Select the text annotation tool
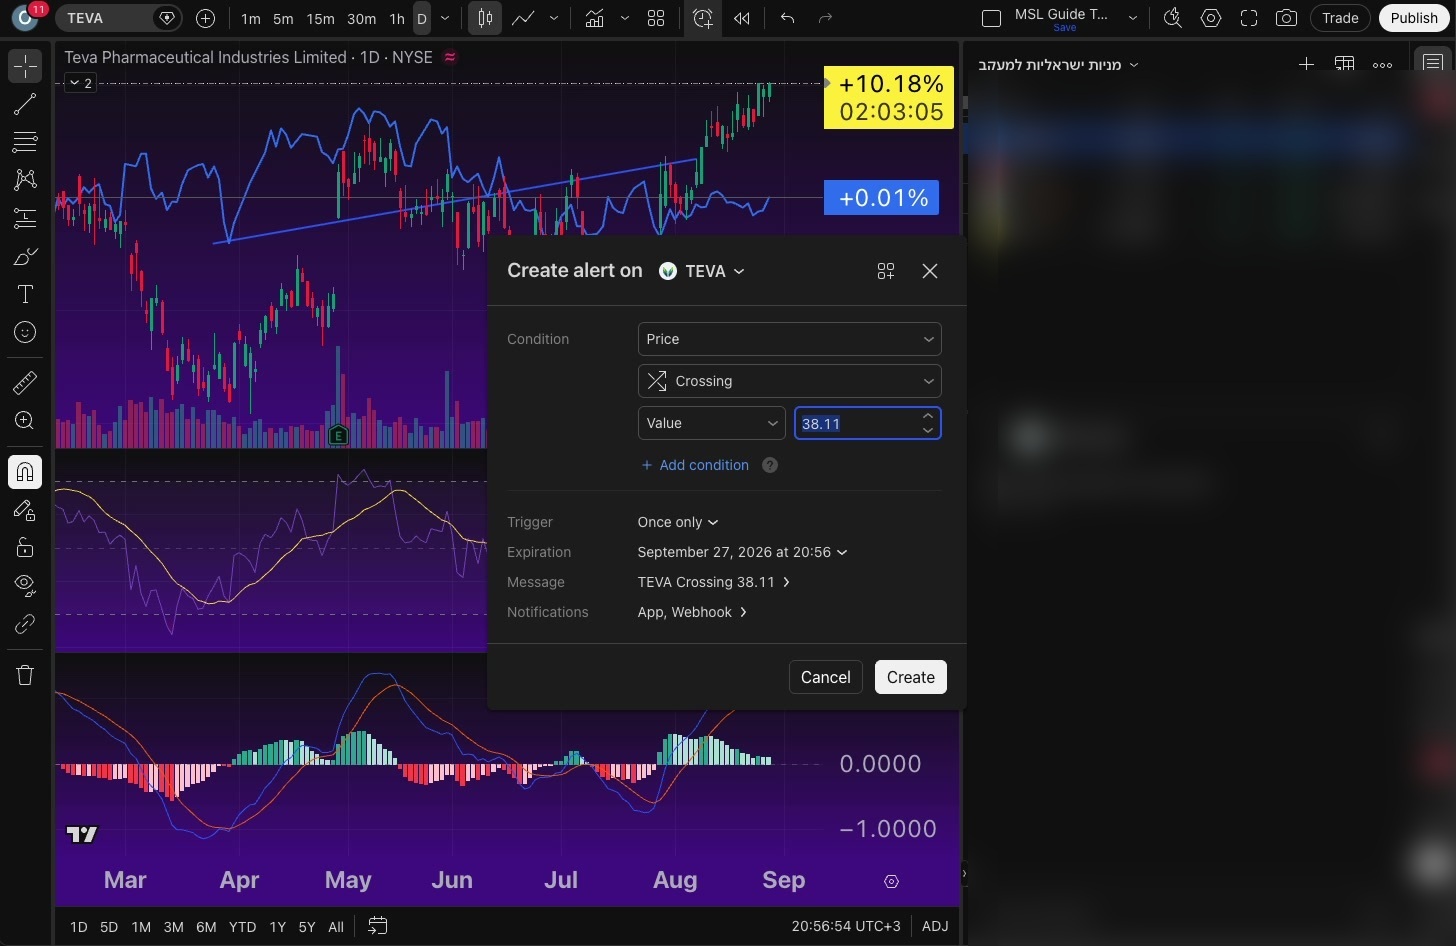Image resolution: width=1456 pixels, height=946 pixels. point(25,294)
